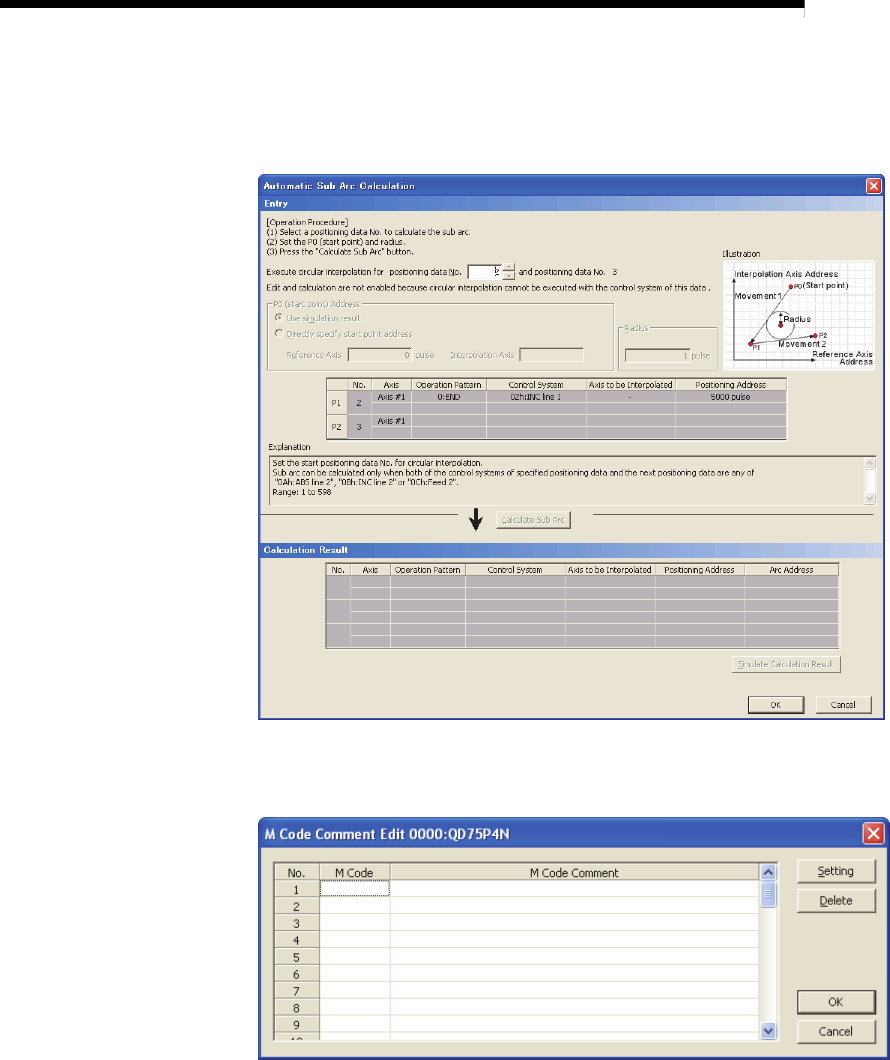Click the Calculate Sub Arc button
The image size is (890, 1060).
point(533,520)
